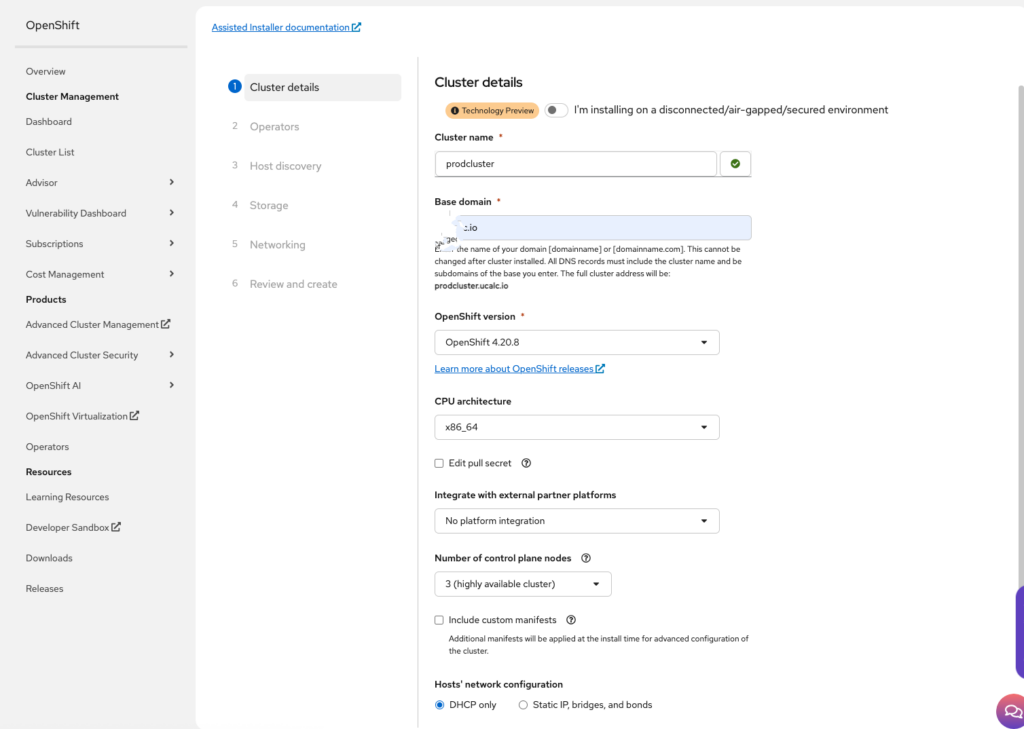1024x729 pixels.
Task: Check the Edit pull secret checkbox
Action: pyautogui.click(x=439, y=463)
